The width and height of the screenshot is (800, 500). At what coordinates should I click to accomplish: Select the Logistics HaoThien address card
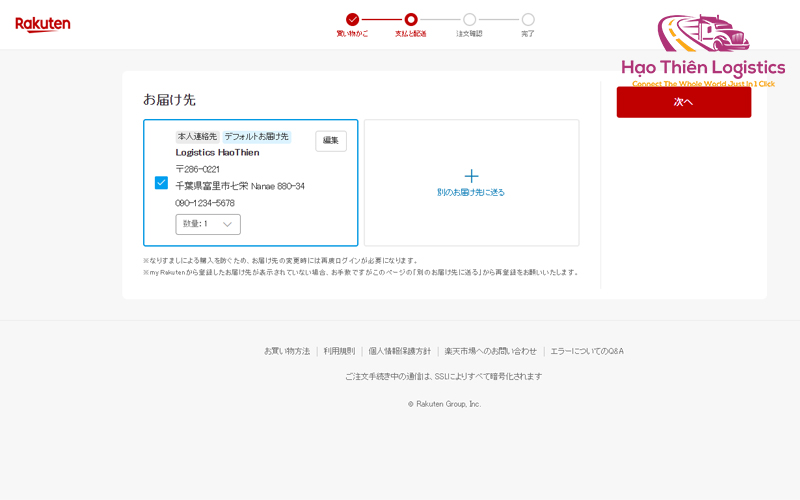251,183
